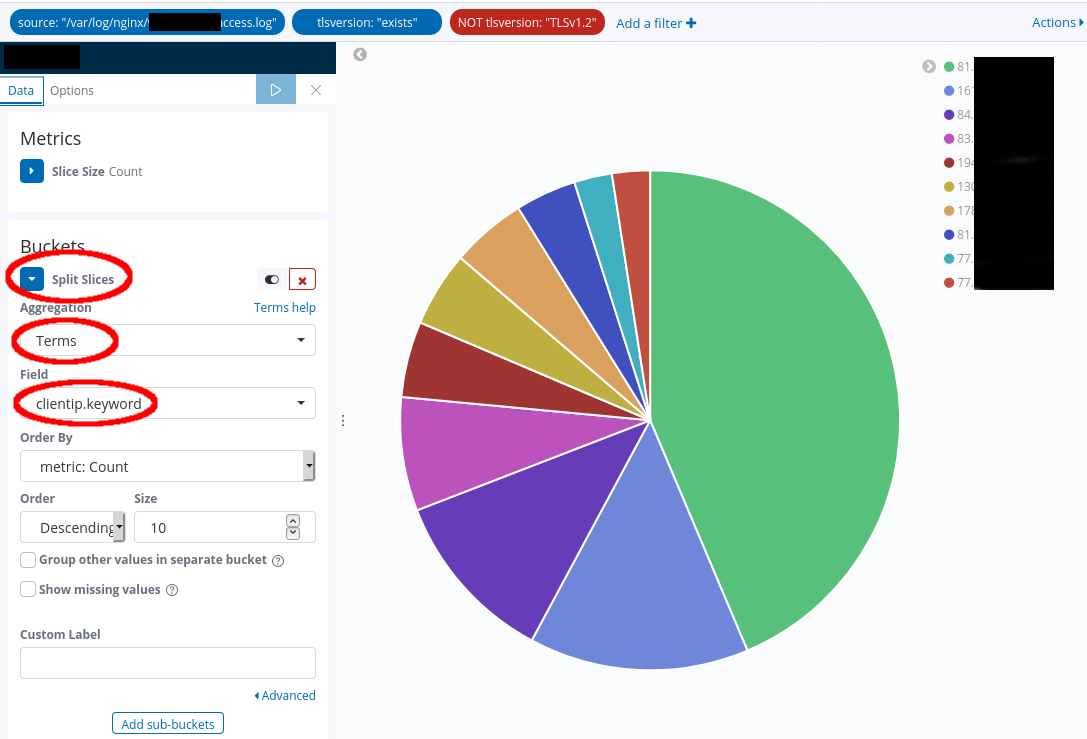Click the three-dot panel resize handle
The width and height of the screenshot is (1087, 739).
(x=342, y=421)
